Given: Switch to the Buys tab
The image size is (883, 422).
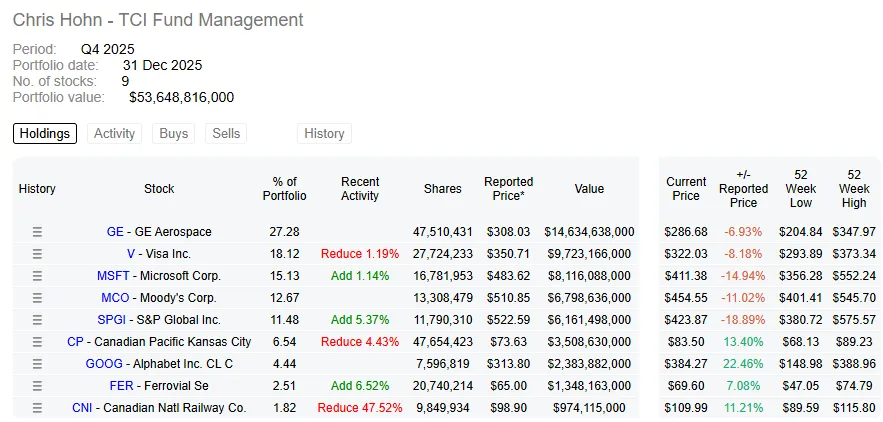Looking at the screenshot, I should pyautogui.click(x=173, y=134).
